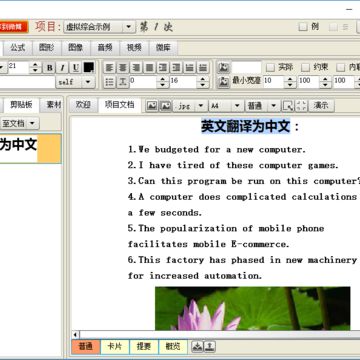Click the seventh paragraph spacing icon
The width and height of the screenshot is (360, 360).
tap(189, 68)
